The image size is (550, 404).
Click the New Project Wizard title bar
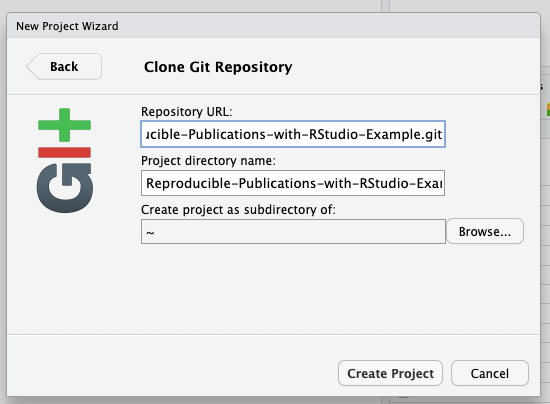pos(274,26)
